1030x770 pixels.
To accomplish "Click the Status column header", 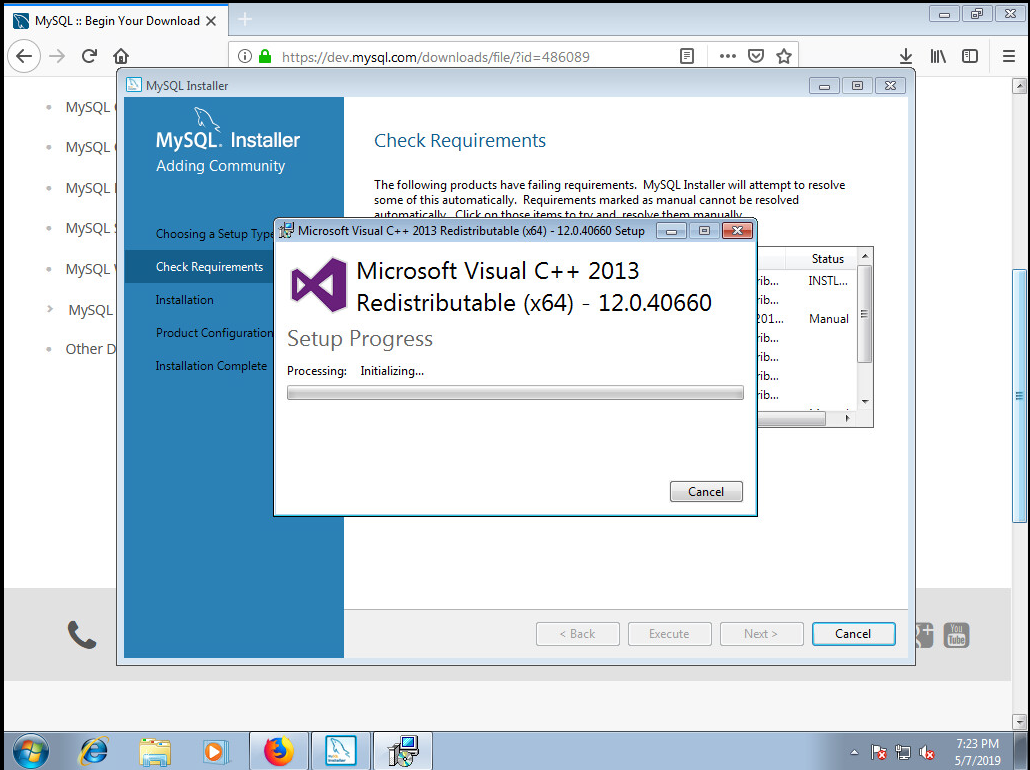I will [827, 259].
